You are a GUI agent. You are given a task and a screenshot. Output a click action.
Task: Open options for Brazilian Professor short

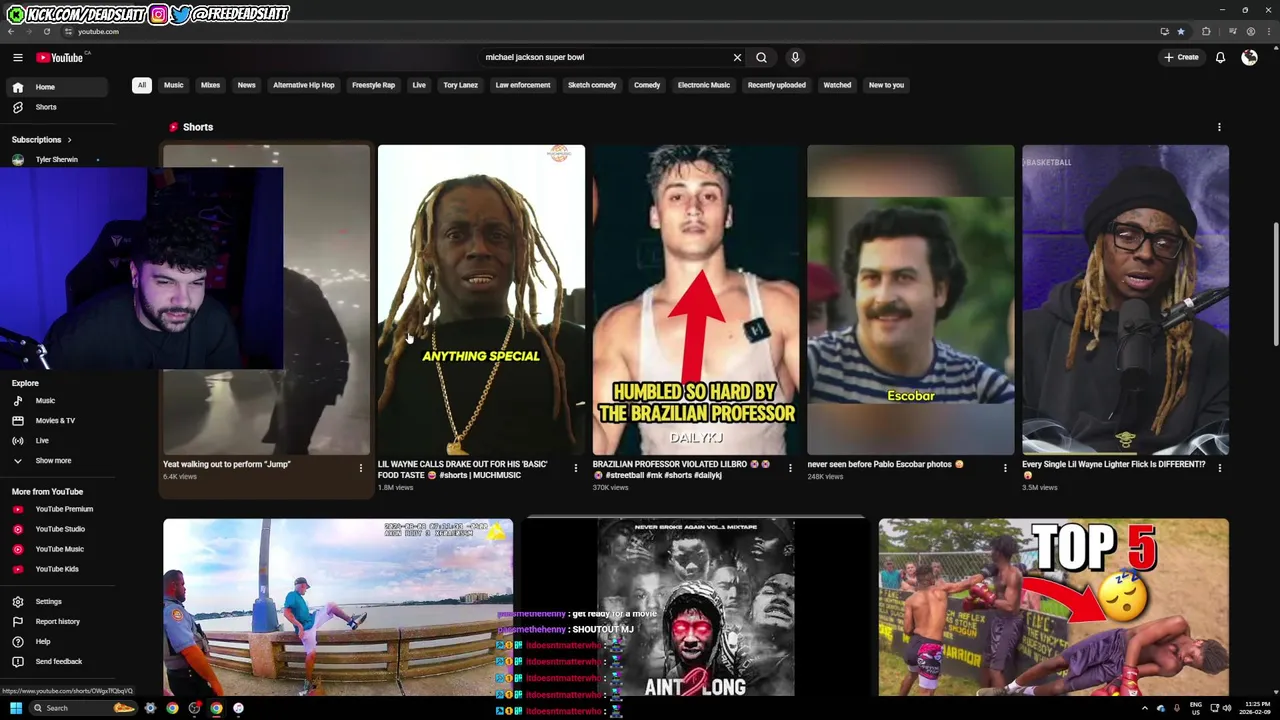tap(790, 468)
